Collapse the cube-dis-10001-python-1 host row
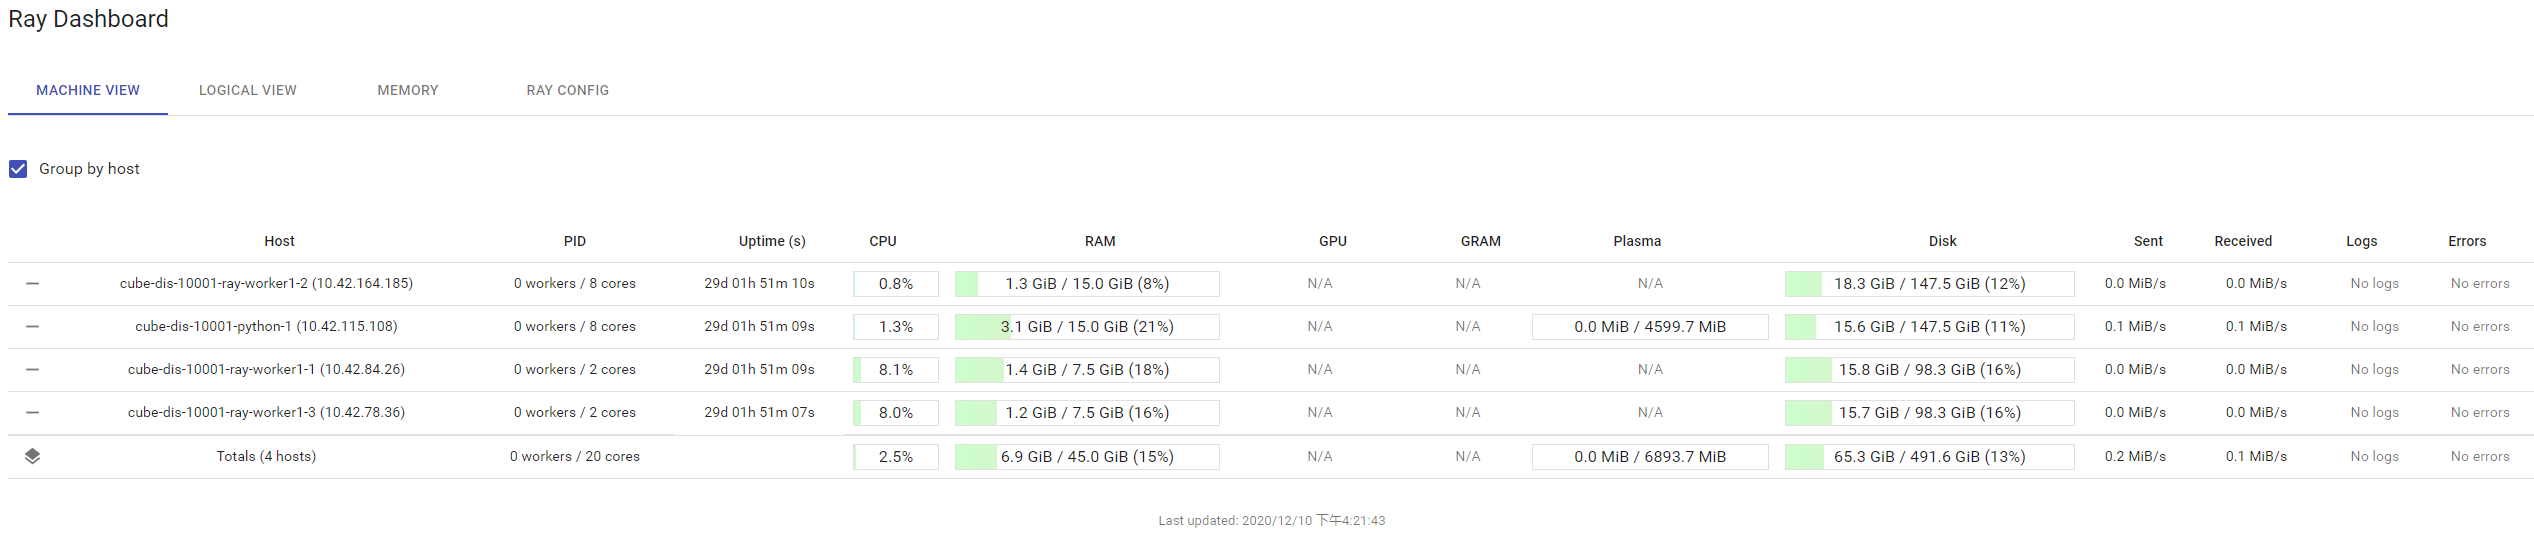Image resolution: width=2534 pixels, height=536 pixels. click(x=32, y=327)
